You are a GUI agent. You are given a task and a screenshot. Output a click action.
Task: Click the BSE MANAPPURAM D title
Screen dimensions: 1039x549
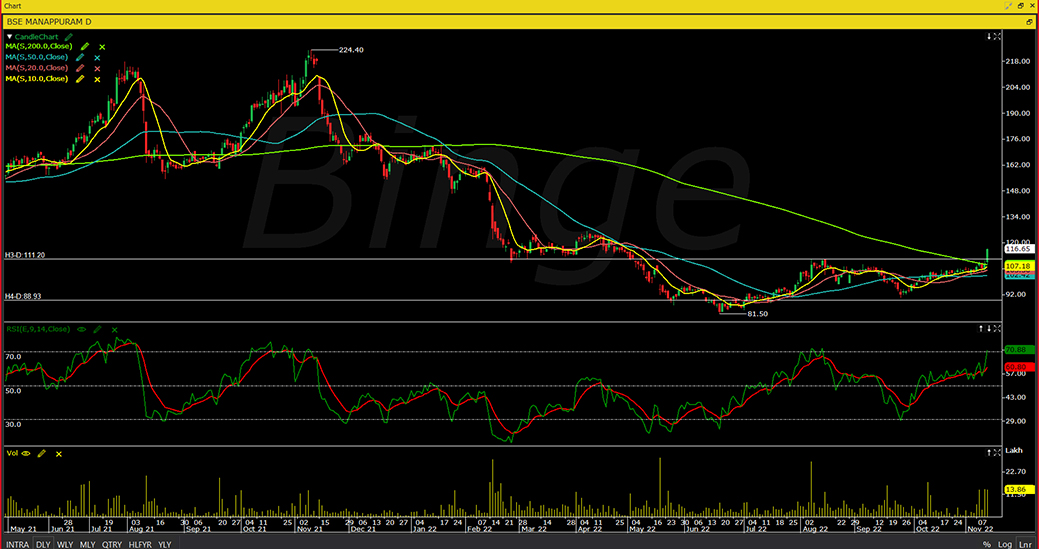click(49, 22)
